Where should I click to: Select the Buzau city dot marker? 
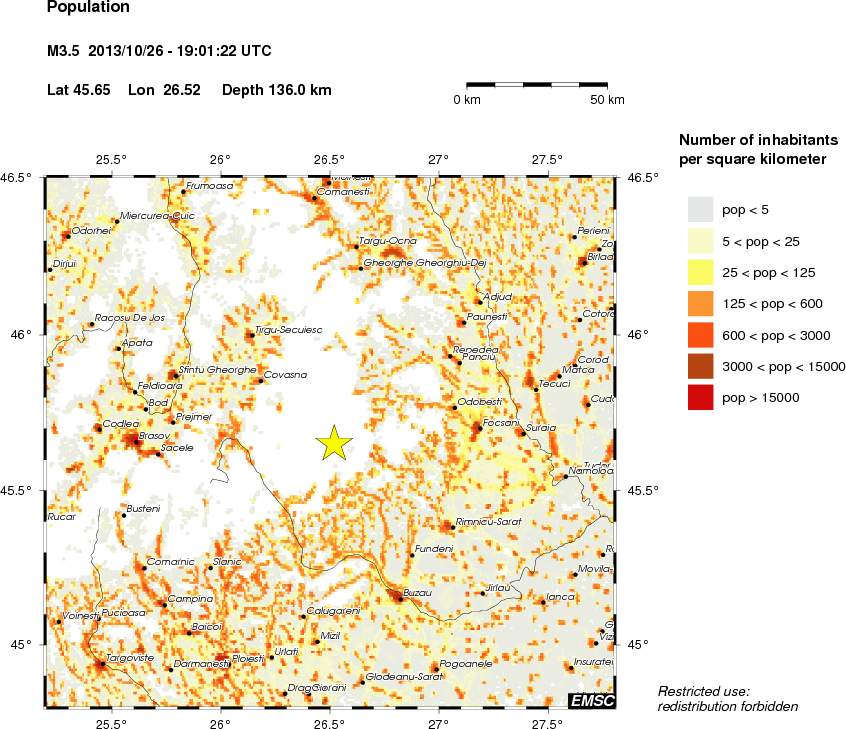pos(400,599)
